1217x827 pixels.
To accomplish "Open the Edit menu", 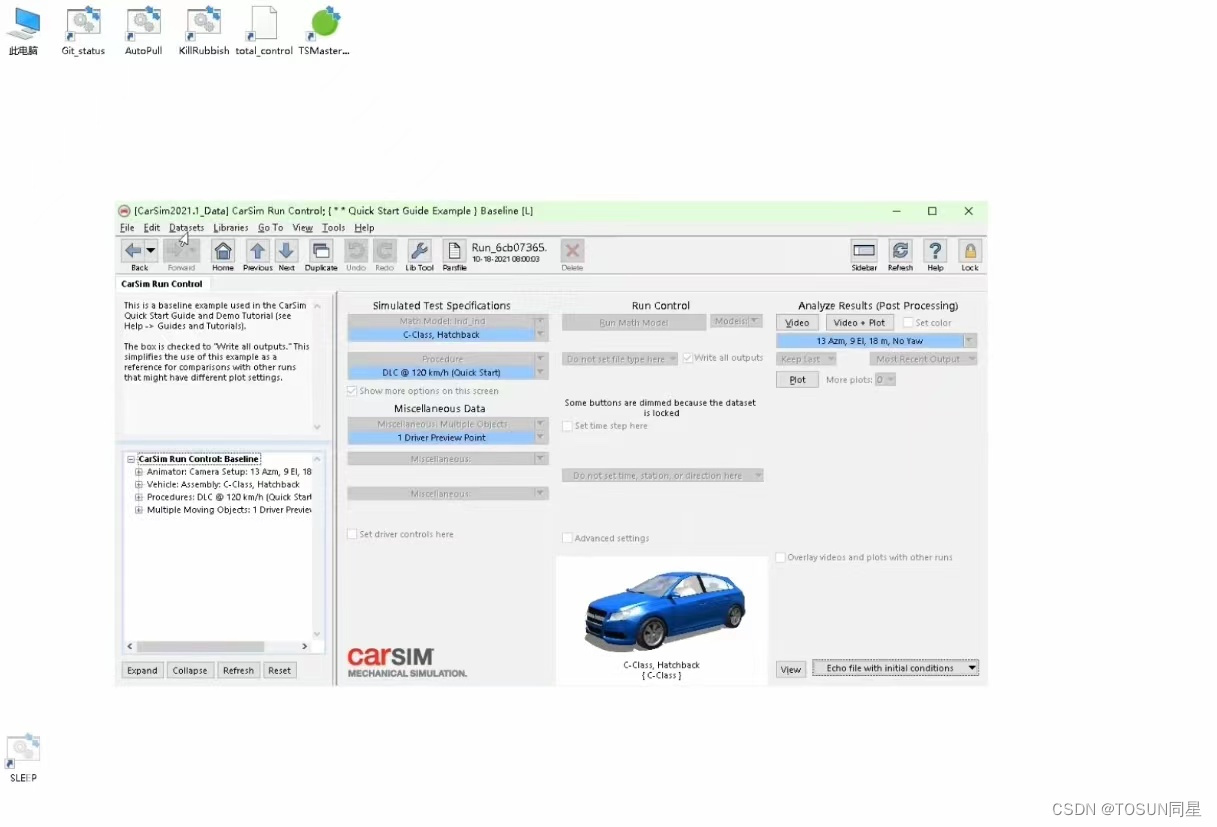I will [x=151, y=228].
